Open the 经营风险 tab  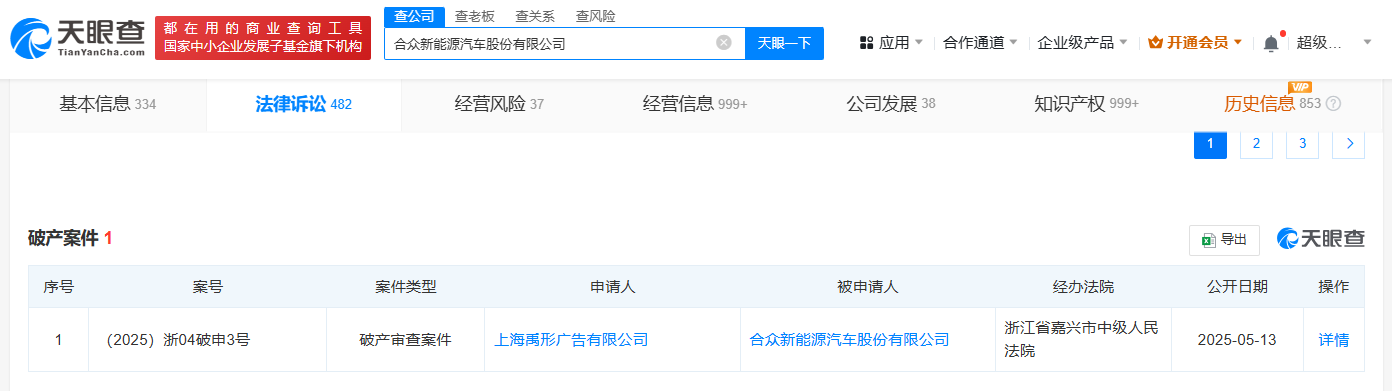tap(499, 104)
